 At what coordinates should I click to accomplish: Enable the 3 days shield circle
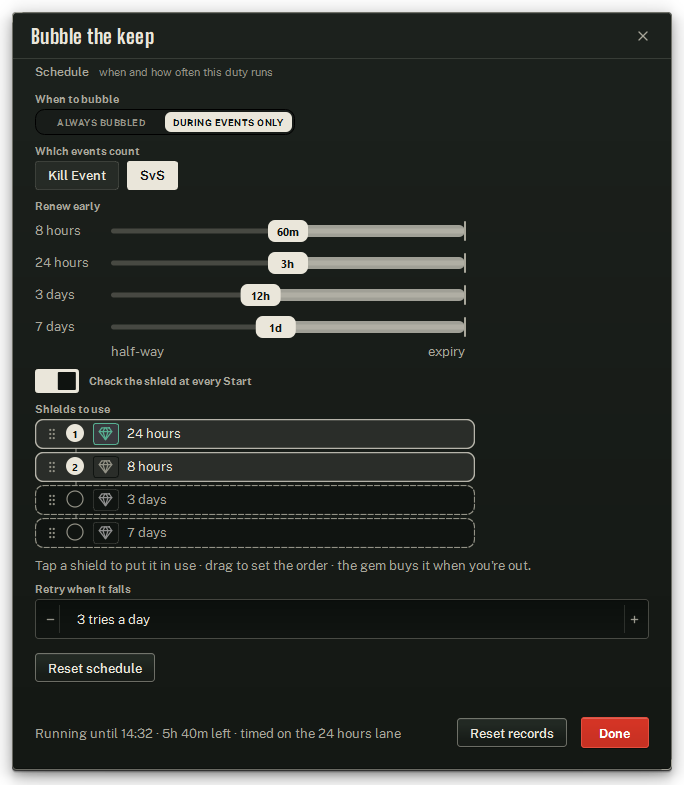pos(75,499)
